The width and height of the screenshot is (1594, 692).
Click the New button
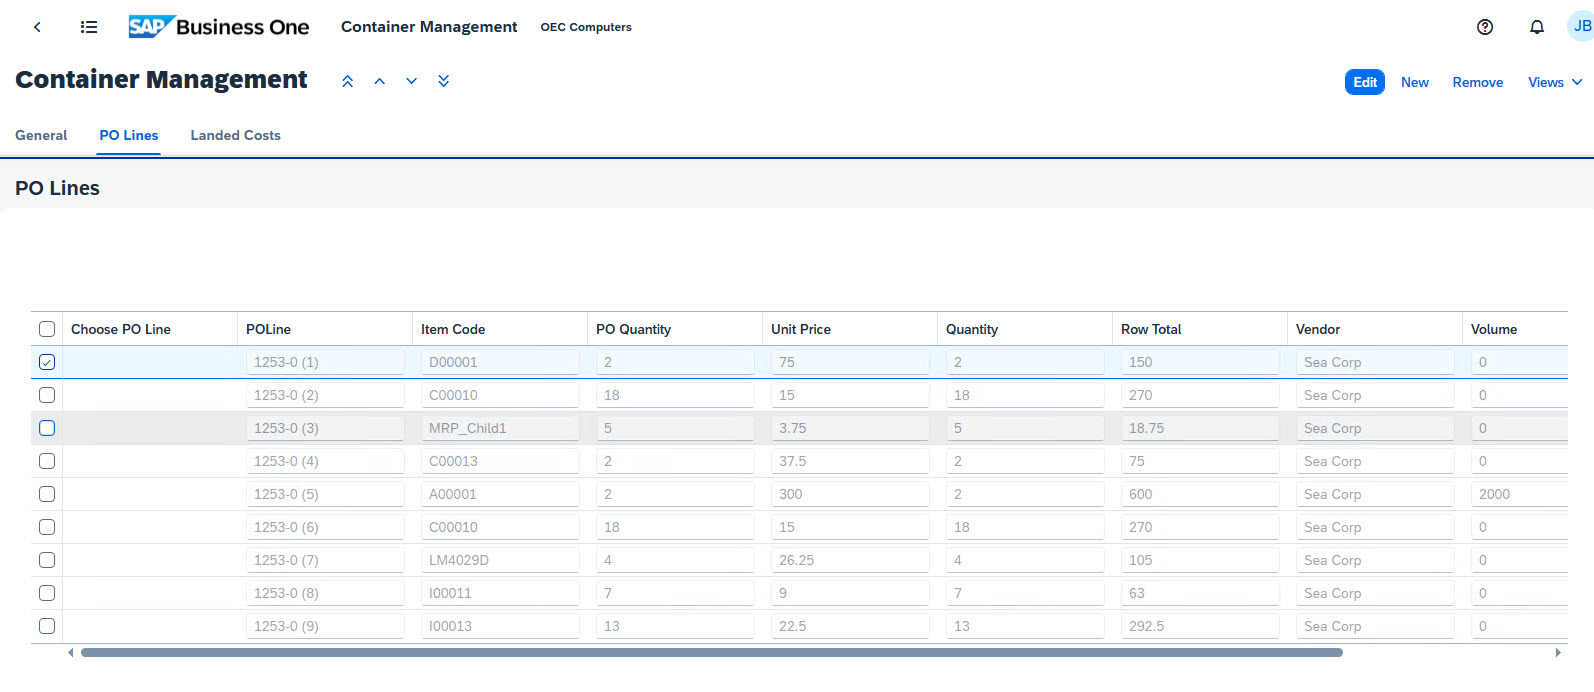[x=1415, y=82]
